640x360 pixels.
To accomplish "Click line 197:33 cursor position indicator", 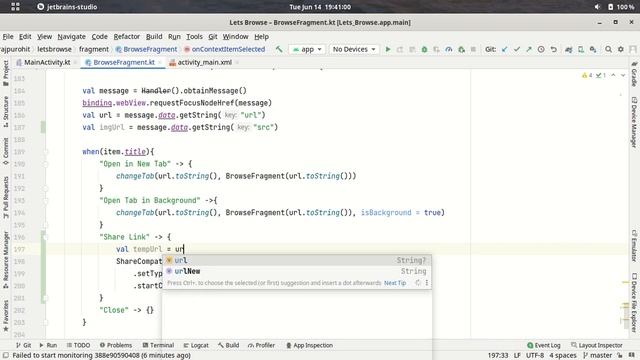I will 498,356.
